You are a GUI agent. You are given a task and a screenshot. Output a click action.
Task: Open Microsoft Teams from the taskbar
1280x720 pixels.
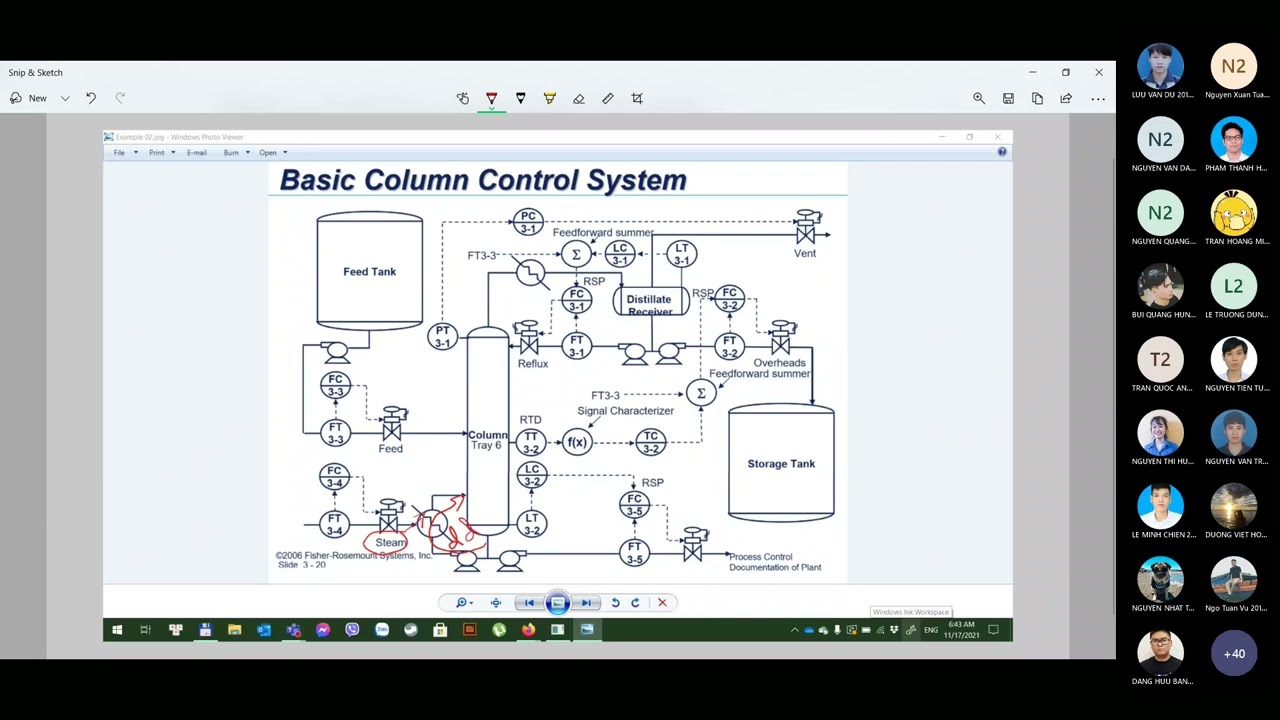(293, 629)
